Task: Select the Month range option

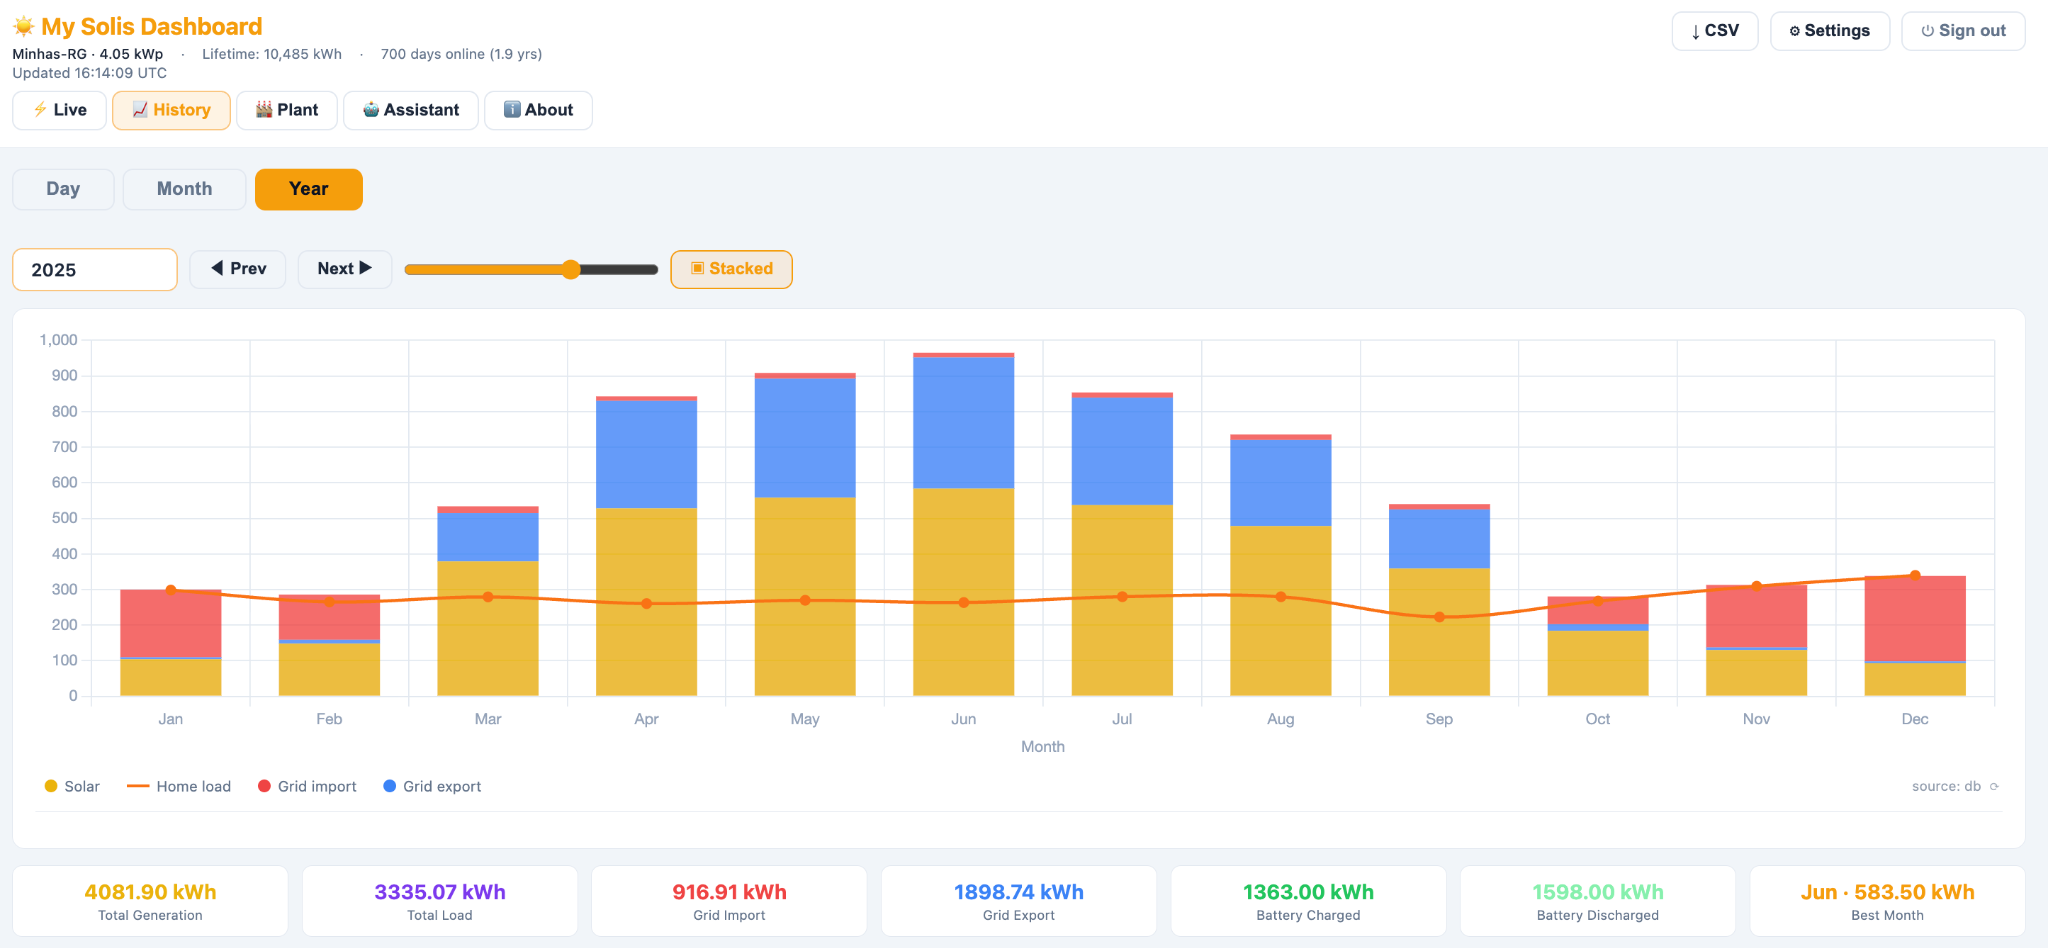Action: (x=184, y=189)
